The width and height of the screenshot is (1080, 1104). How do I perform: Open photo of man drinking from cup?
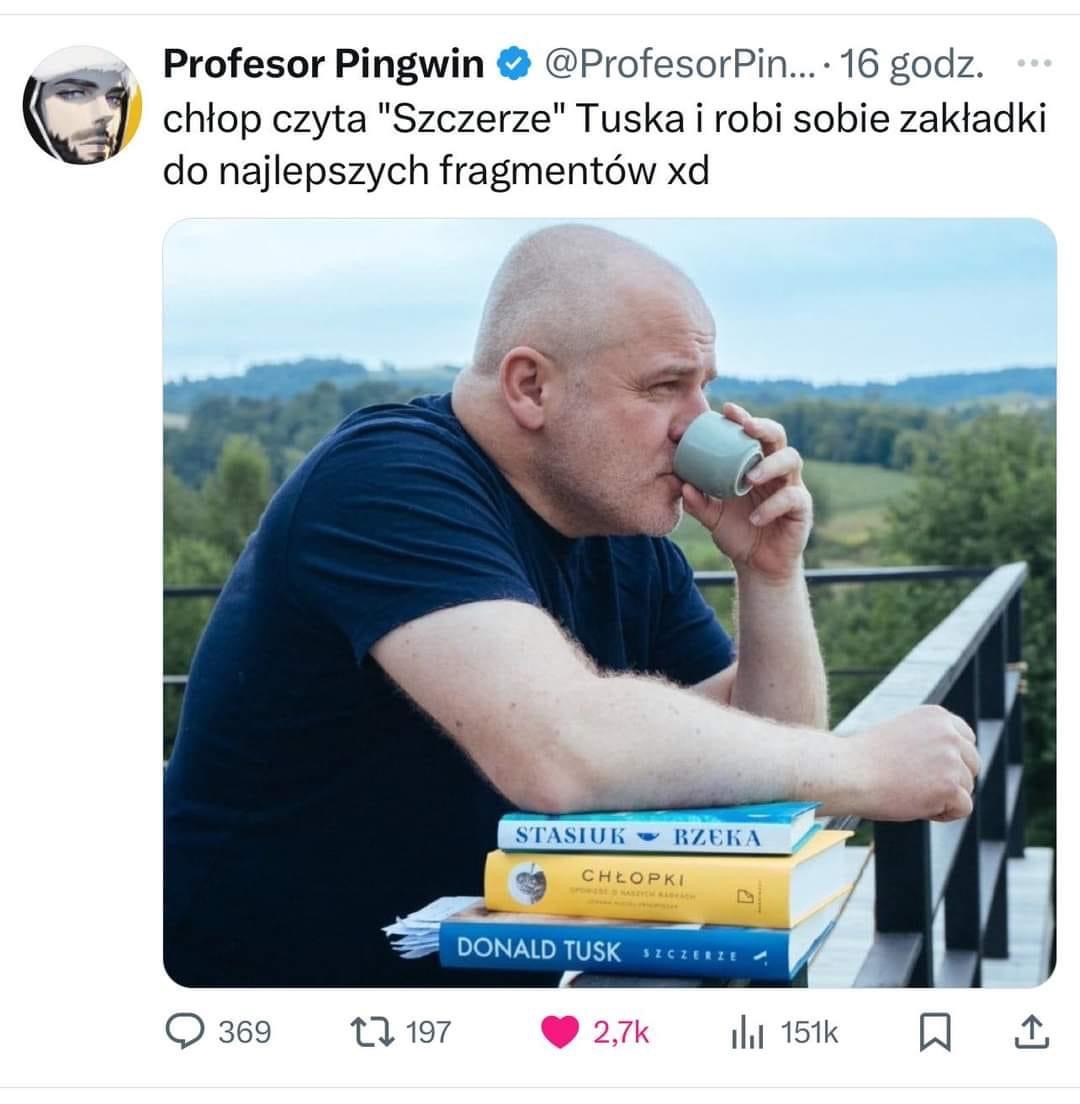610,603
